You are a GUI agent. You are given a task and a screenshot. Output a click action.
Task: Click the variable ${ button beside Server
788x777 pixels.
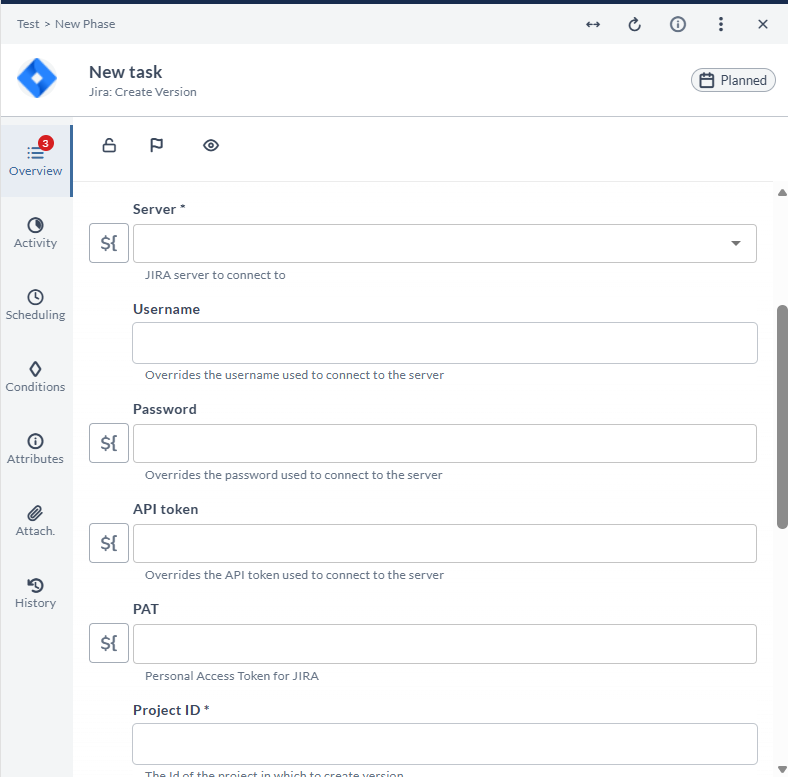[x=109, y=243]
